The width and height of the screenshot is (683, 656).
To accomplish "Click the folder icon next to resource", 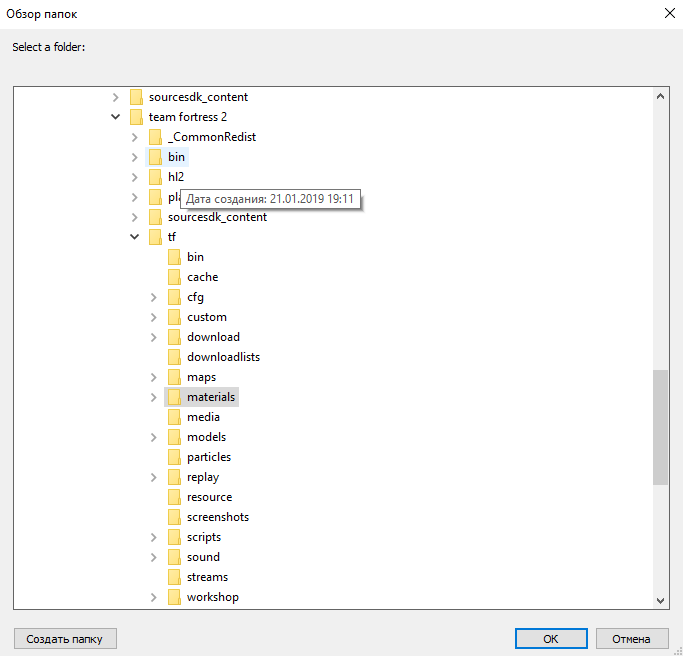I will 174,497.
